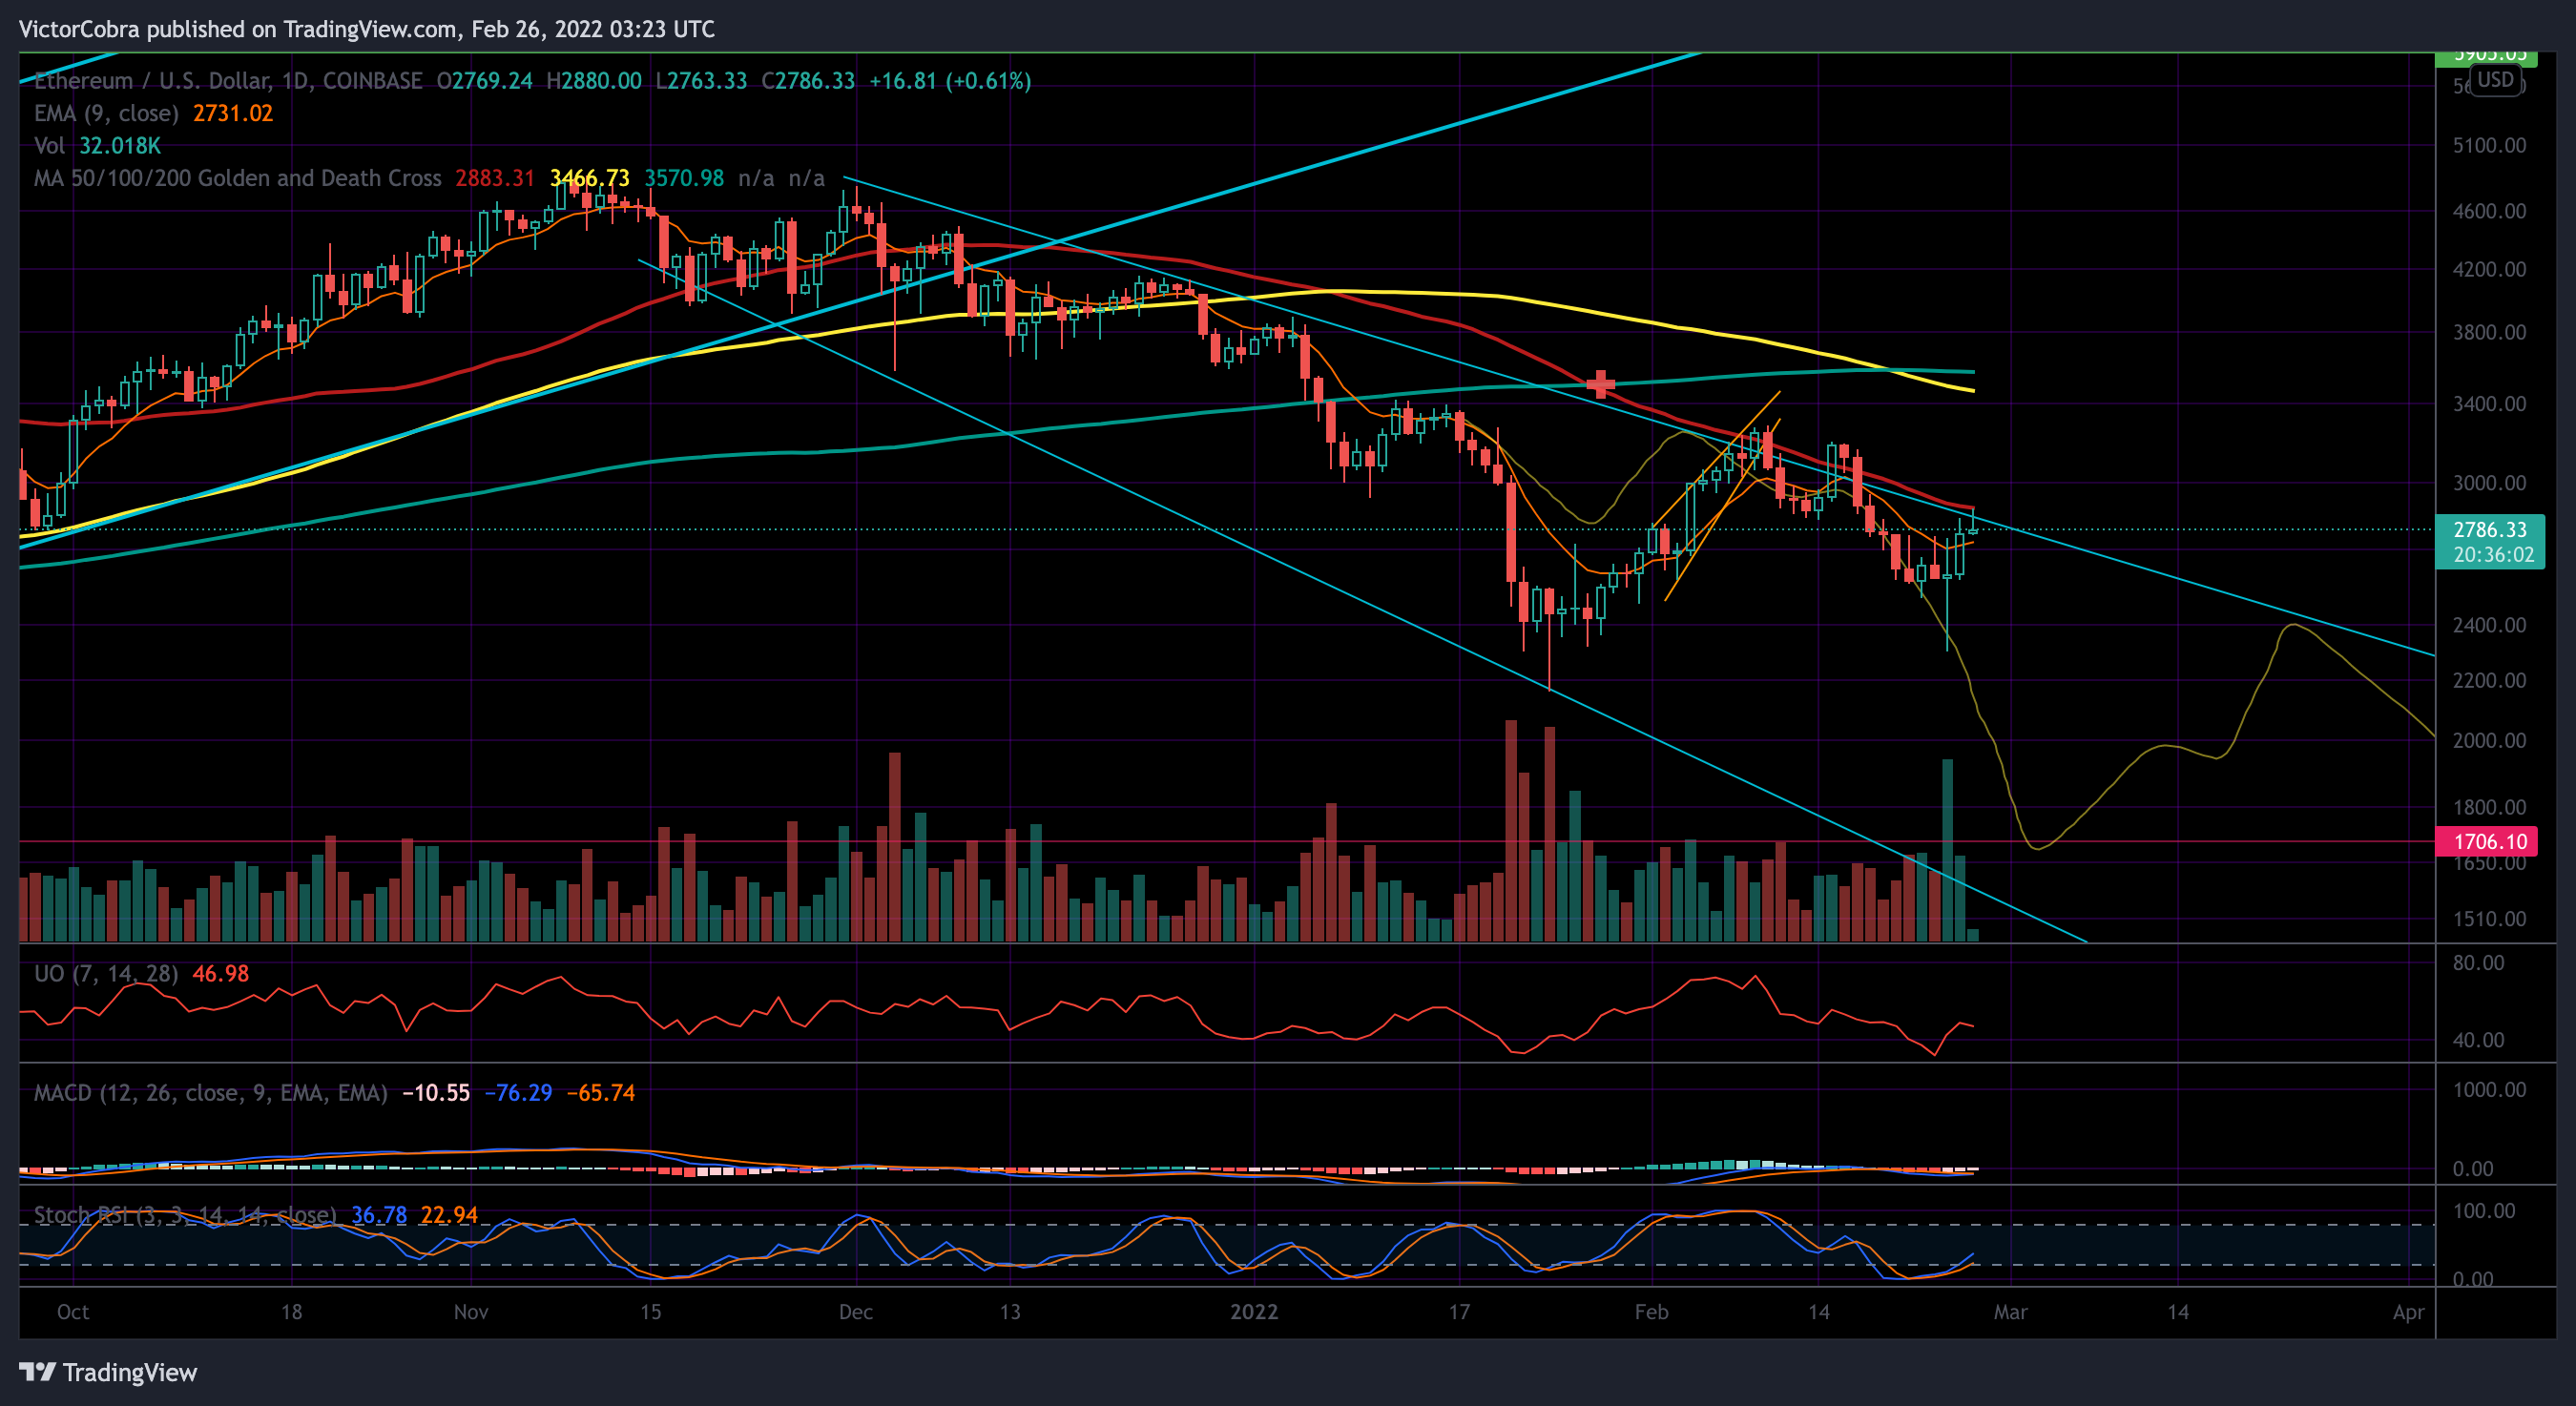Viewport: 2576px width, 1406px height.
Task: Click the open price O2769.24
Action: 485,81
